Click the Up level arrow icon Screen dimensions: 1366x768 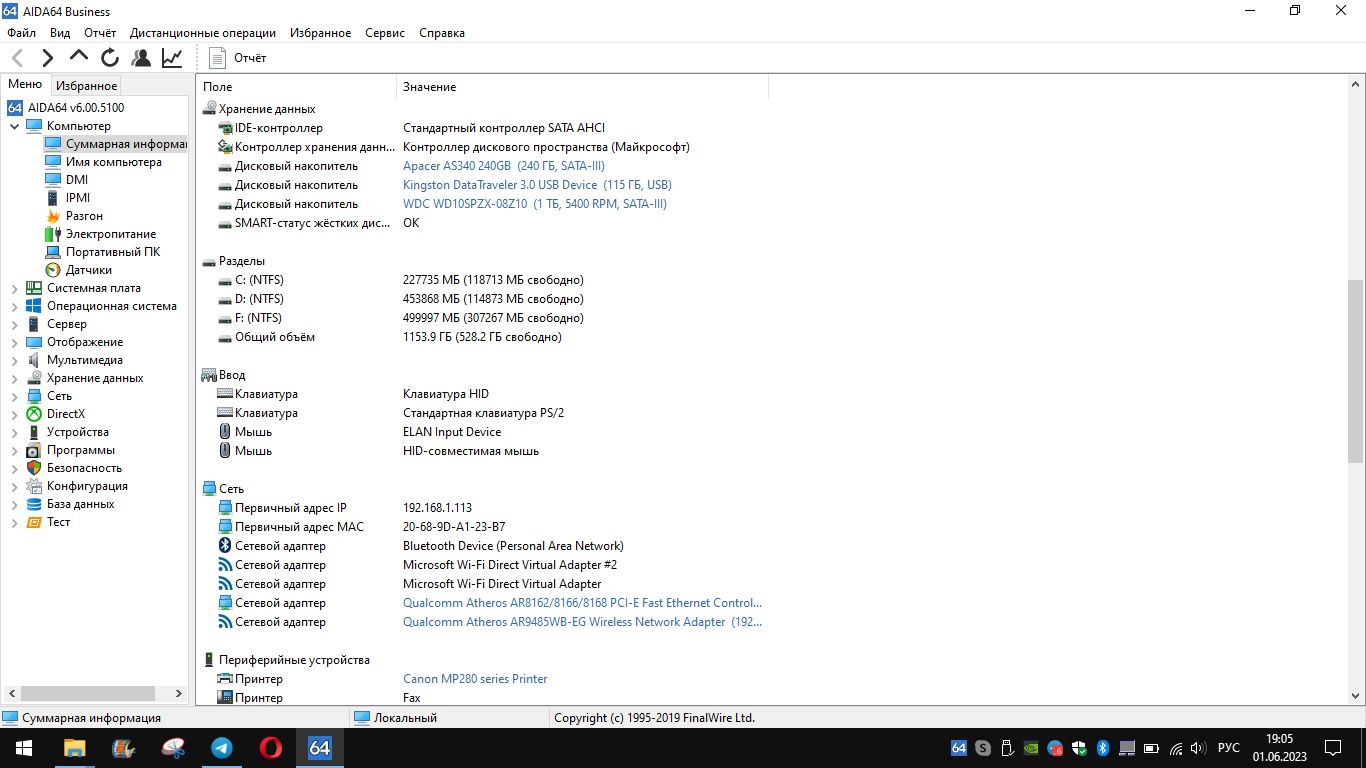point(79,57)
